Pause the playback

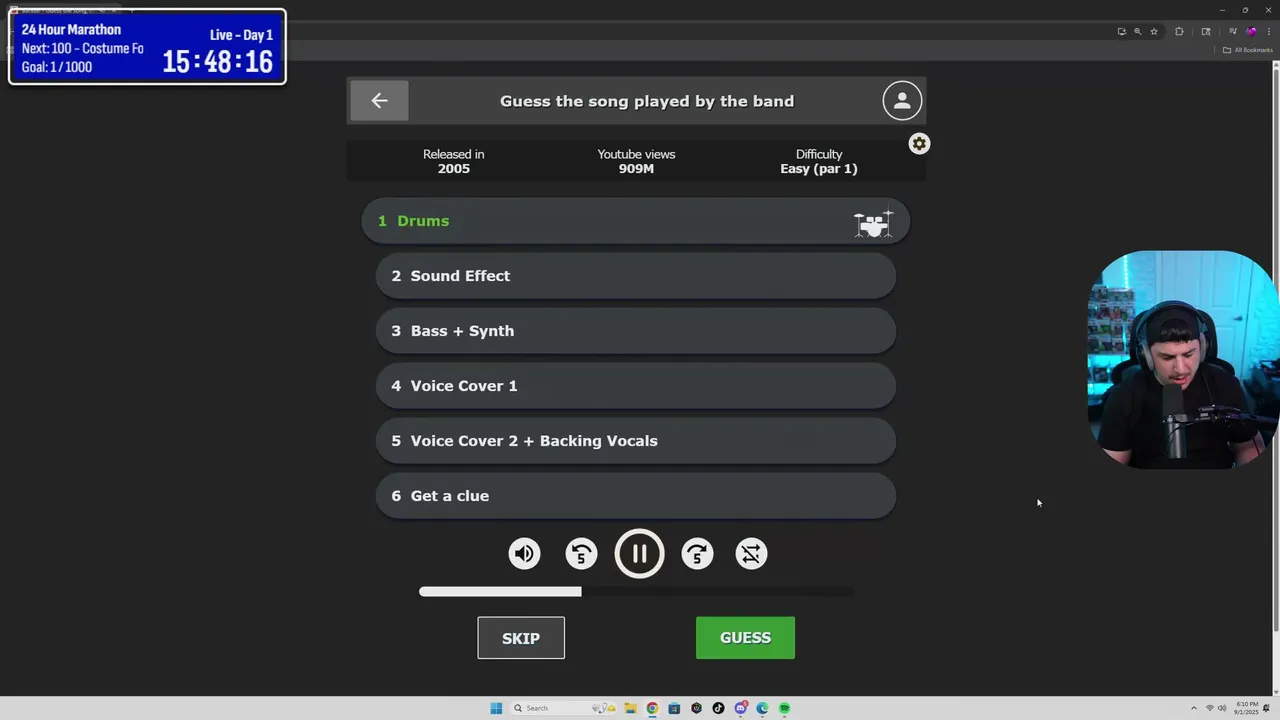click(x=639, y=554)
